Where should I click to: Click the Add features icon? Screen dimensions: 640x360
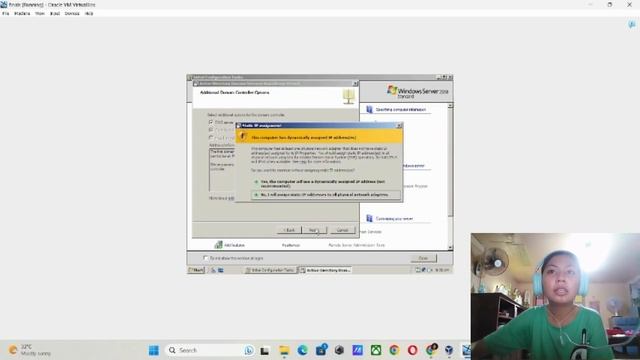point(218,245)
